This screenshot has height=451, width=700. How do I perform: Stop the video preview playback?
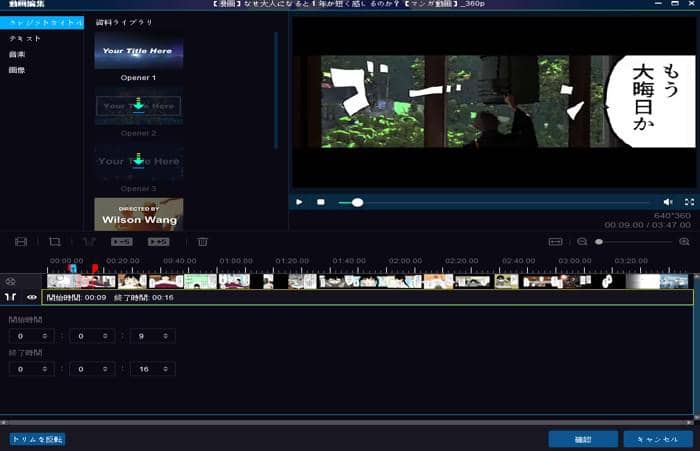pyautogui.click(x=321, y=202)
